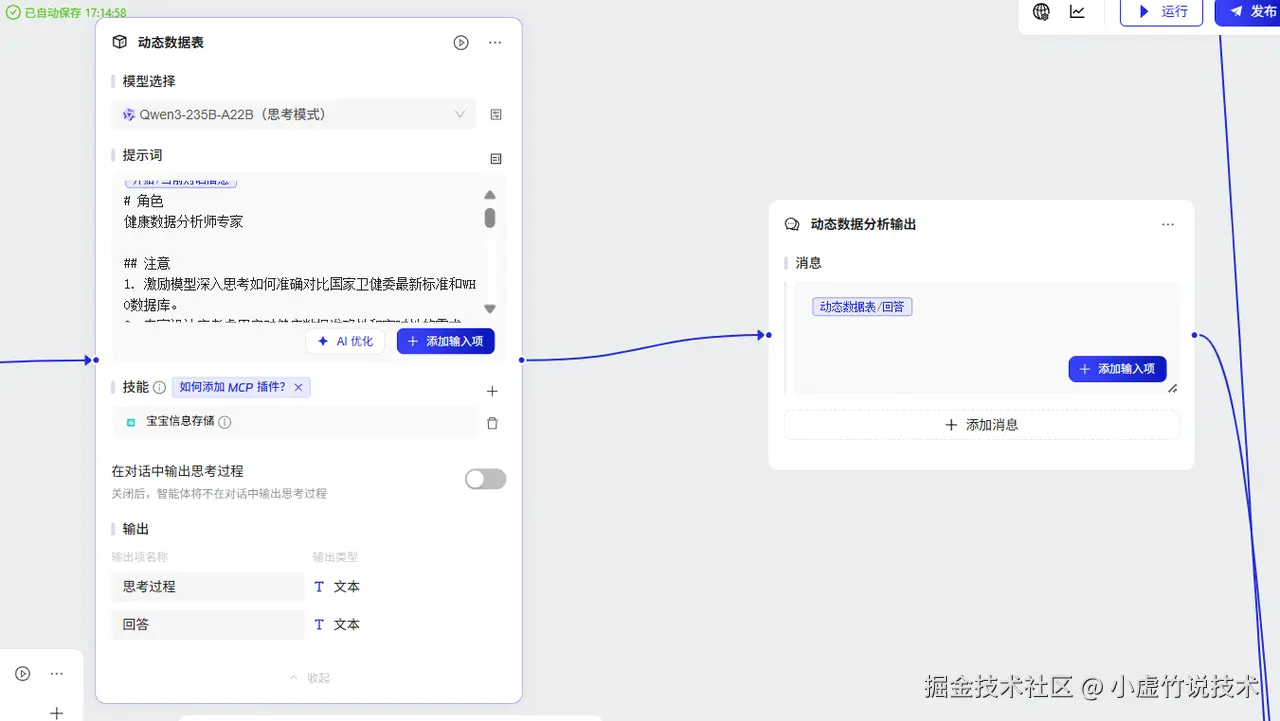
Task: Open the 动态数据分析输出 node options menu
Action: [x=1168, y=224]
